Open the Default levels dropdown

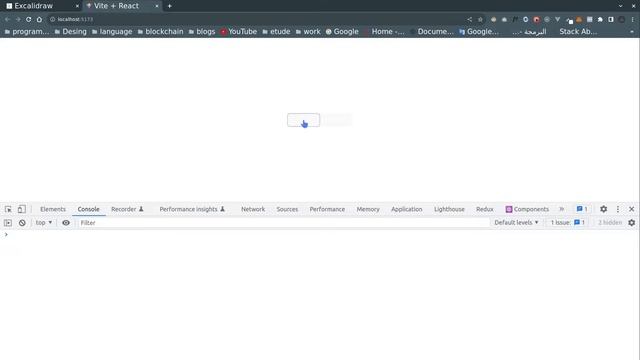coord(516,223)
